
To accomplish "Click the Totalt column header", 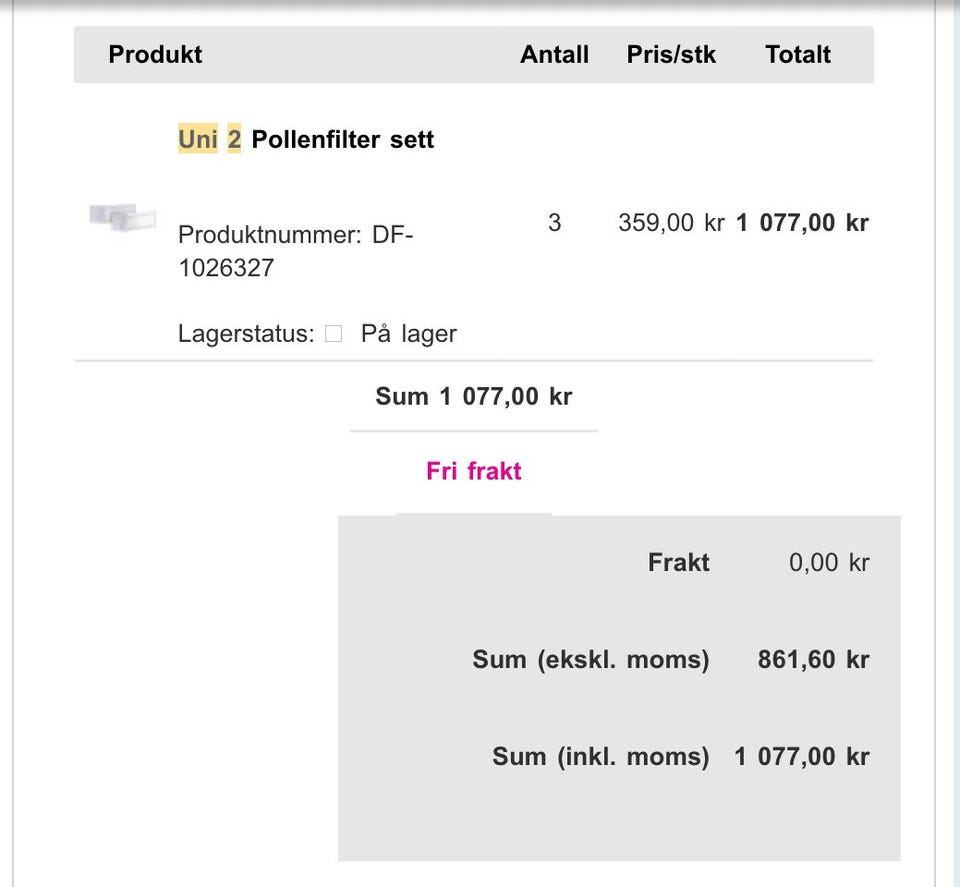I will tap(798, 55).
